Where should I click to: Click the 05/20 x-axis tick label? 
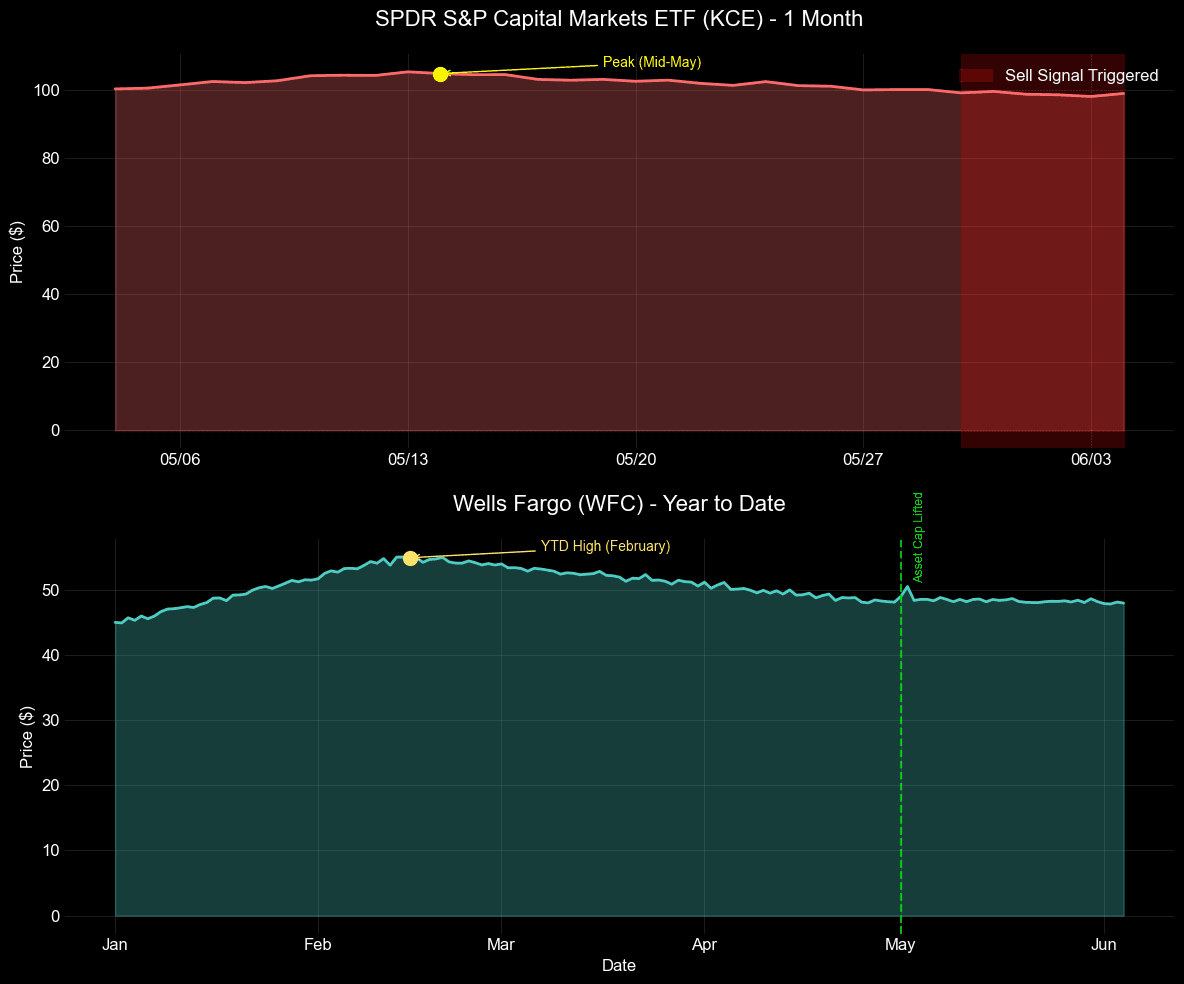(x=635, y=460)
